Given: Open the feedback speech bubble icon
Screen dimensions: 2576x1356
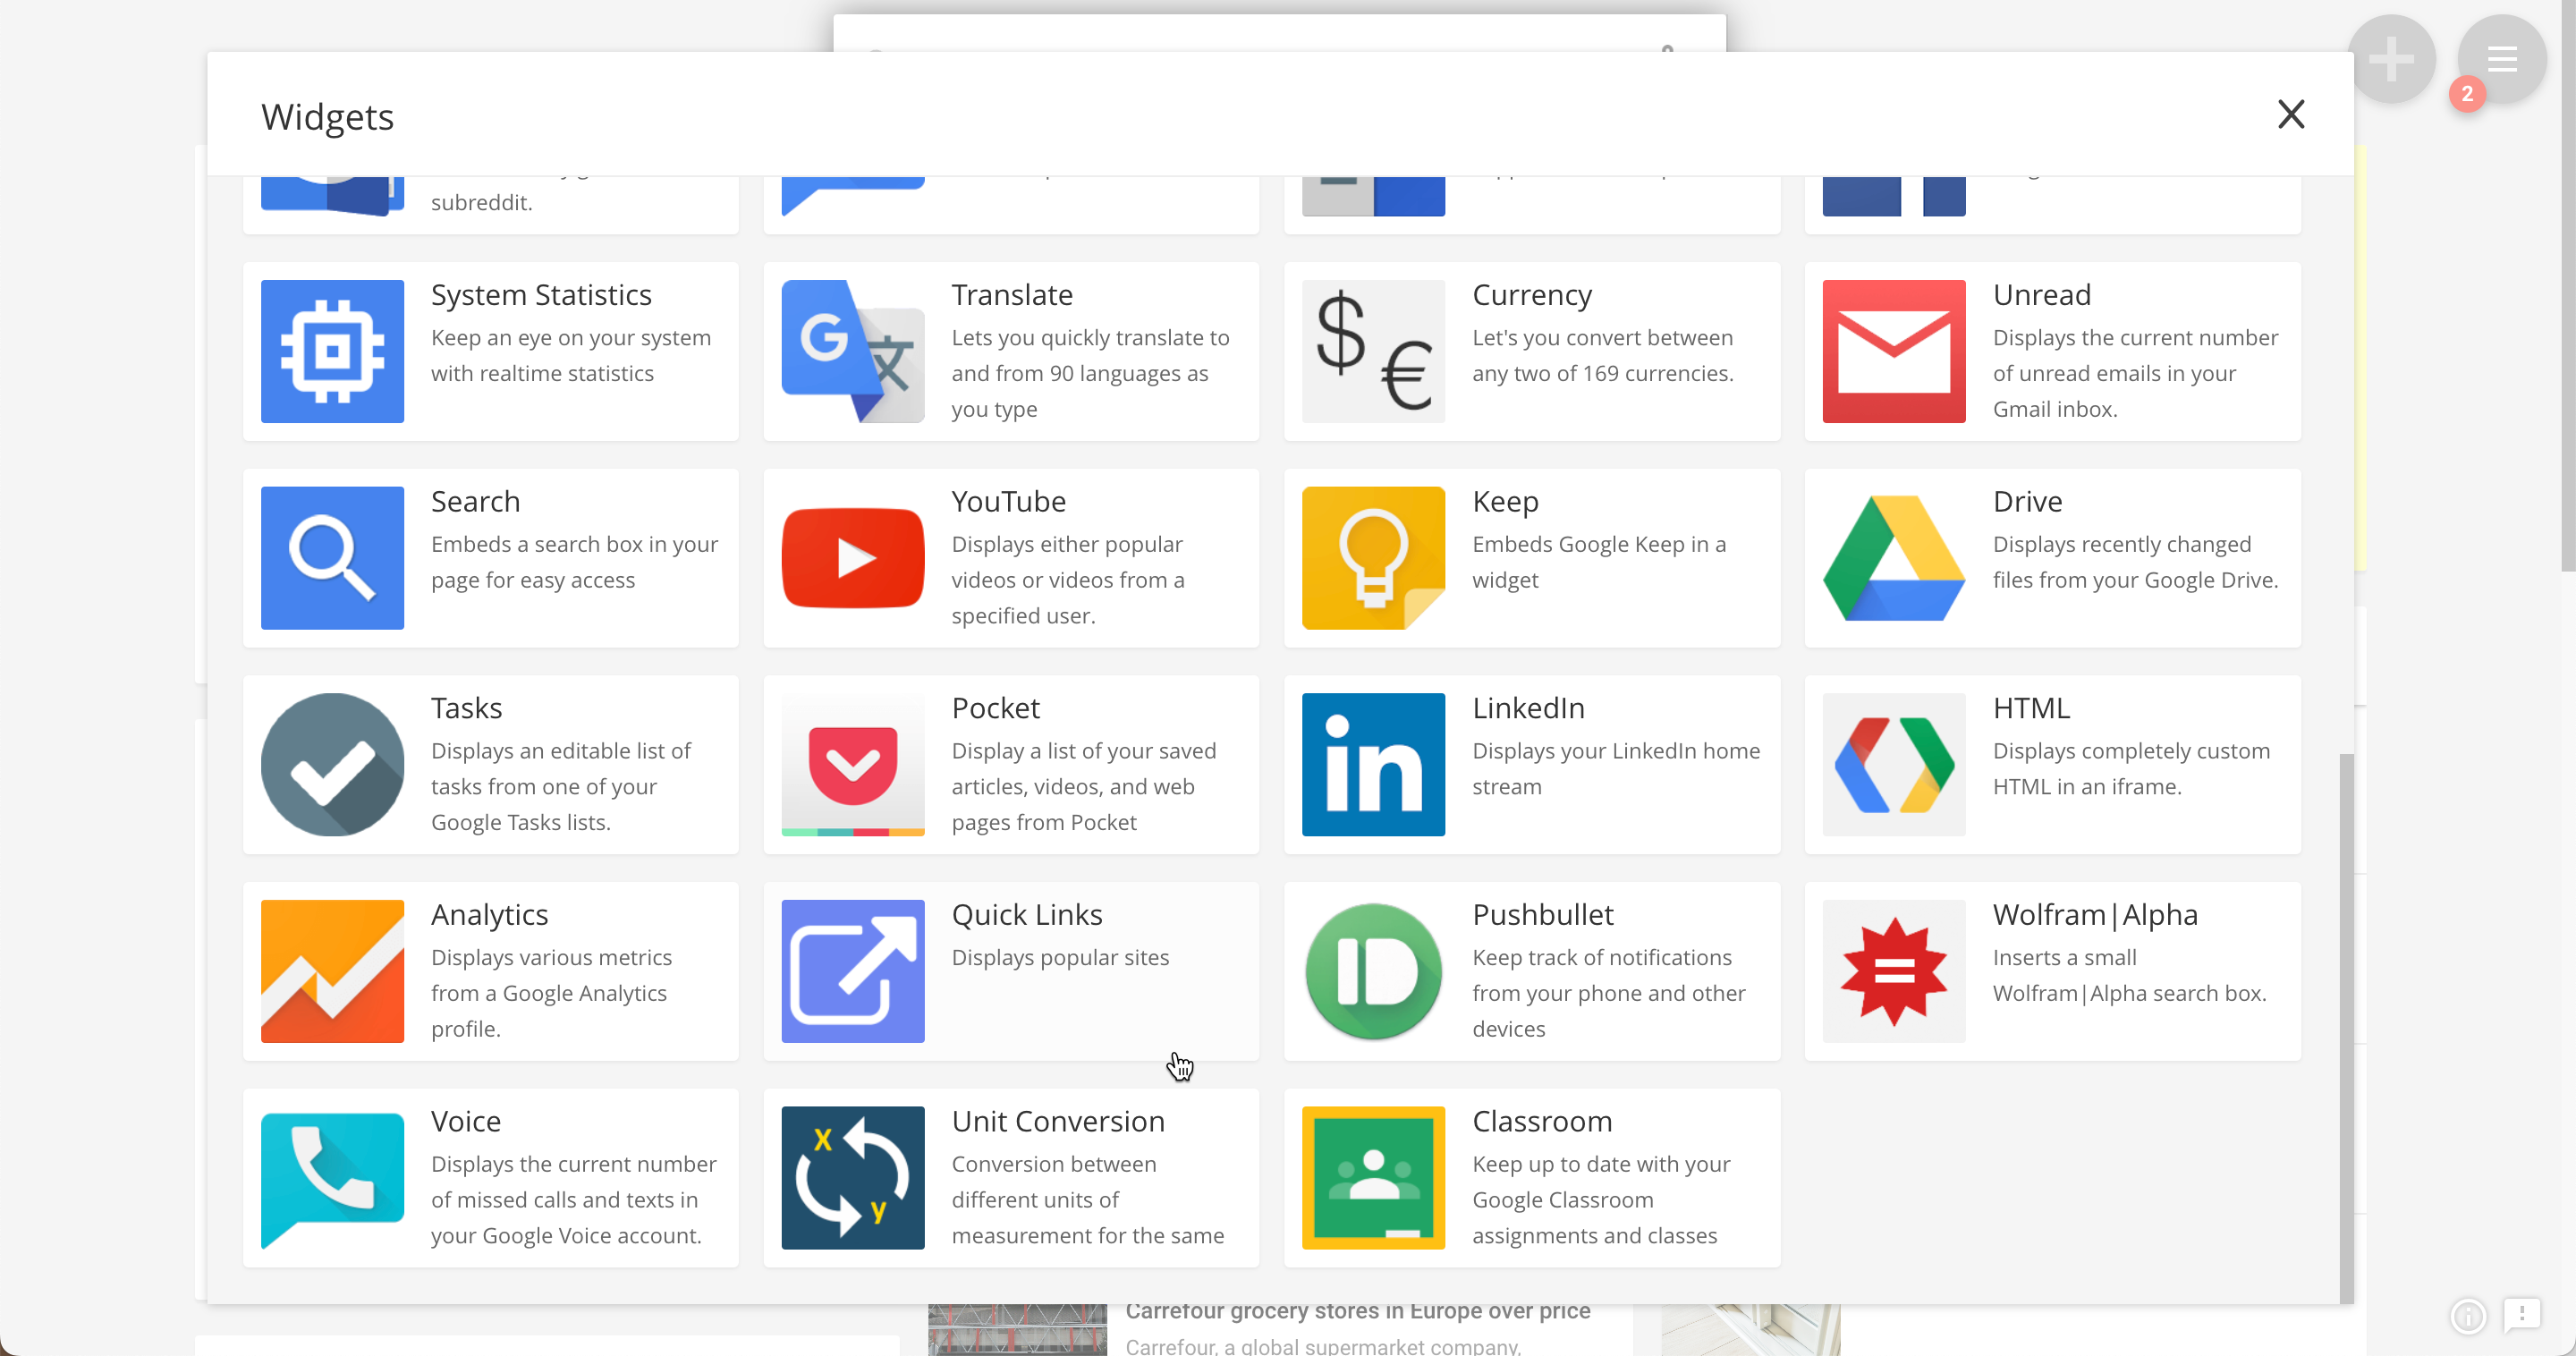Looking at the screenshot, I should point(2522,1315).
